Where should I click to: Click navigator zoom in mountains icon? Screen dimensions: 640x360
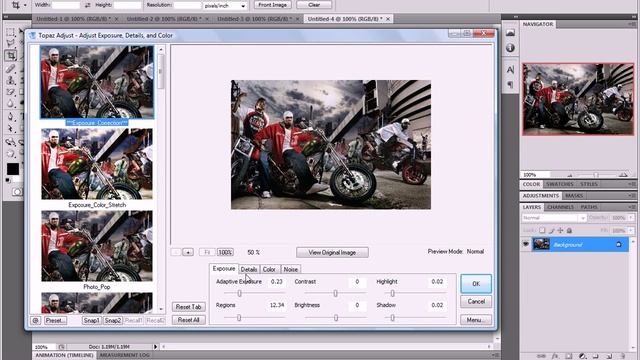pos(623,175)
